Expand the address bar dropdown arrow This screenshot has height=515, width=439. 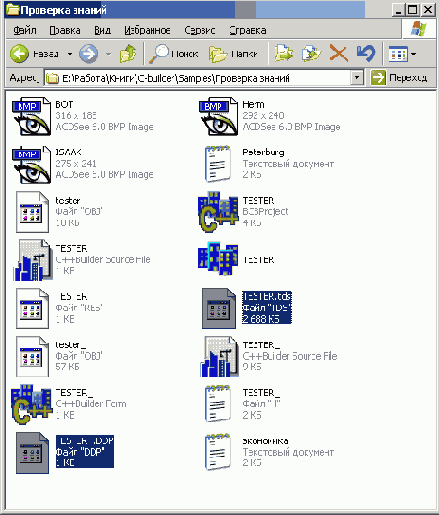point(357,78)
